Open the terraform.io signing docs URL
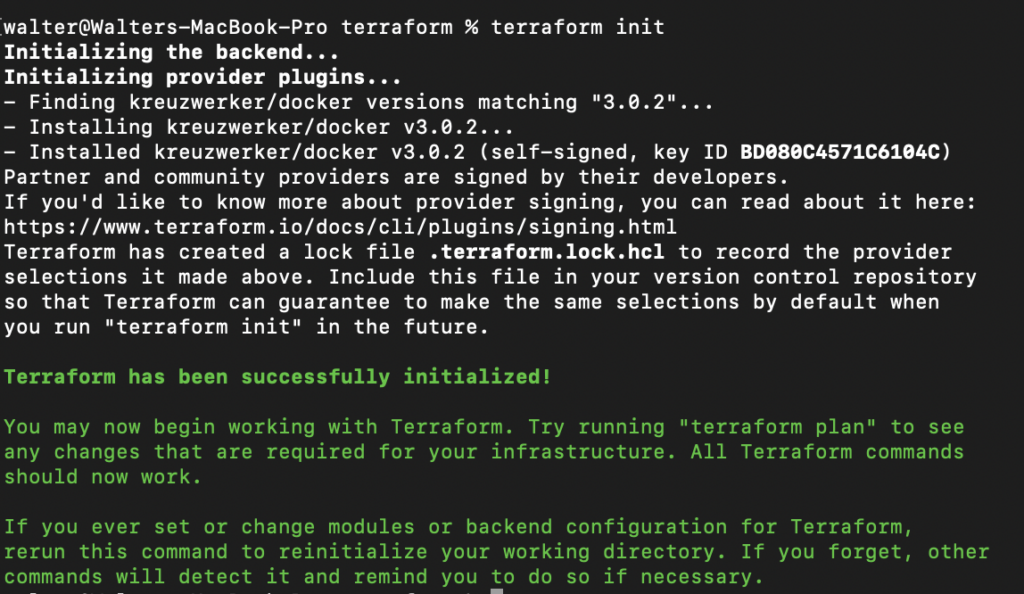This screenshot has height=594, width=1024. coord(340,227)
